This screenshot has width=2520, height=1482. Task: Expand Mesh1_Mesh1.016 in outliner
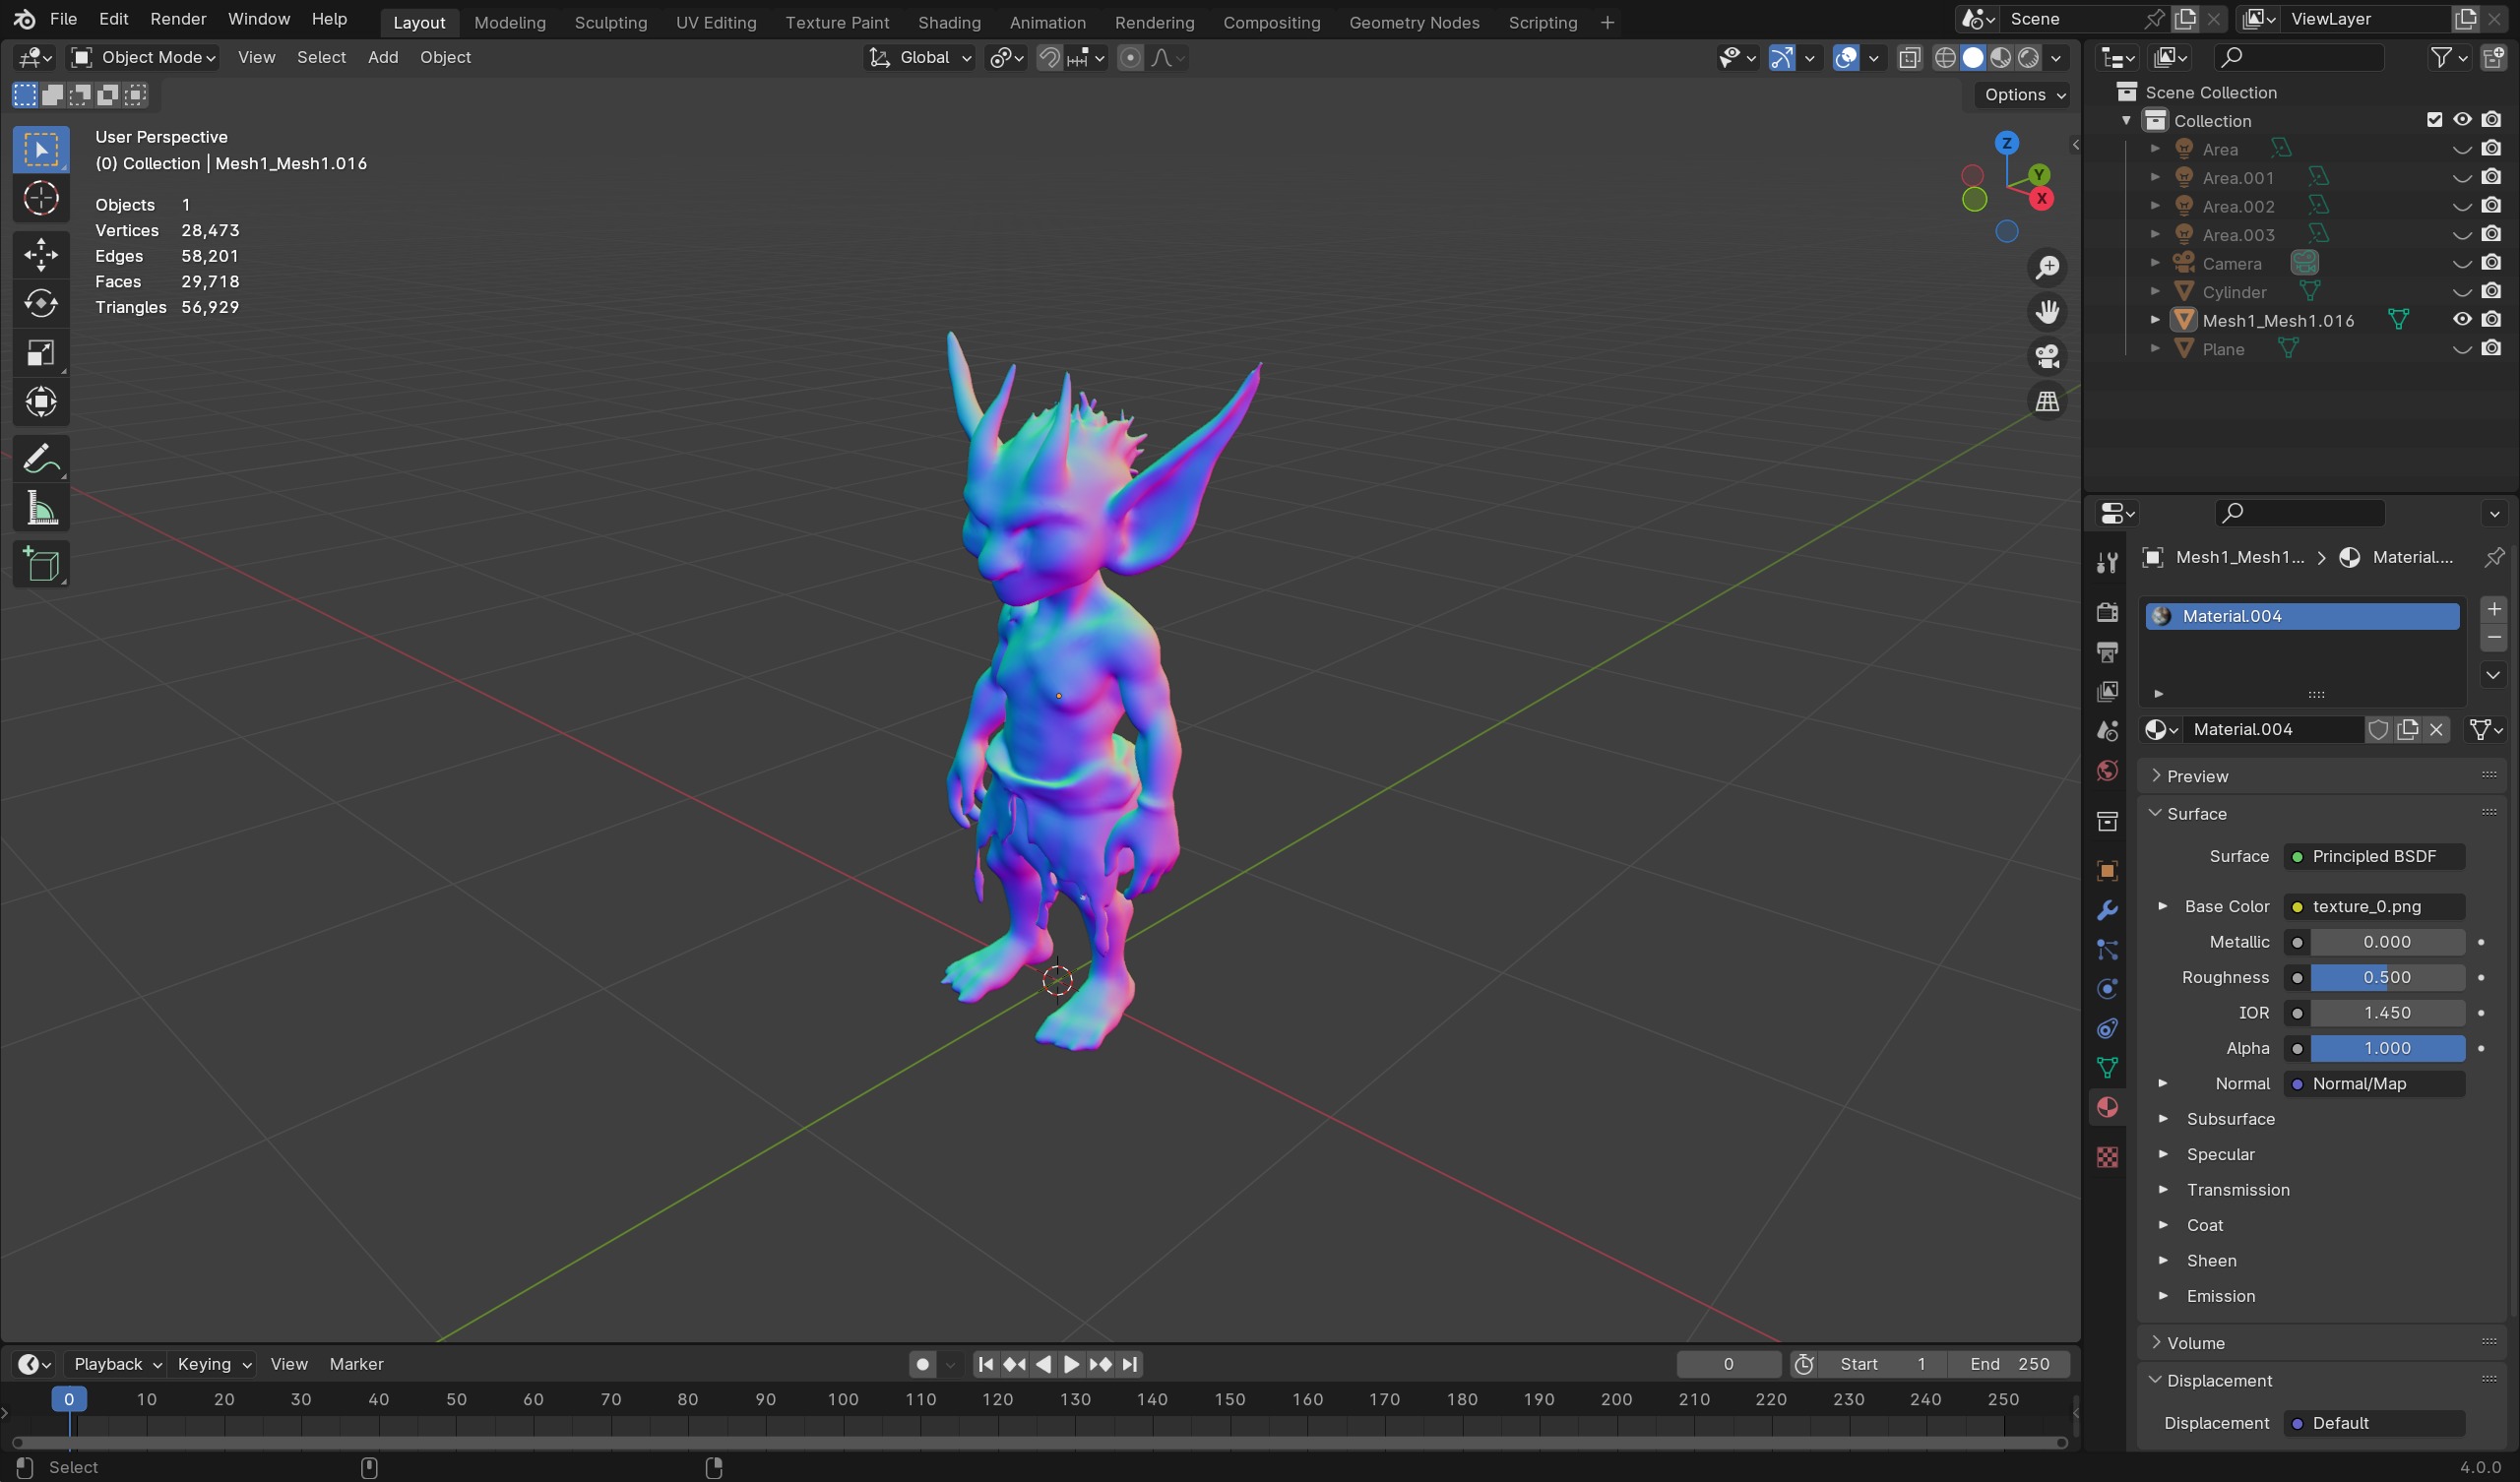2155,320
